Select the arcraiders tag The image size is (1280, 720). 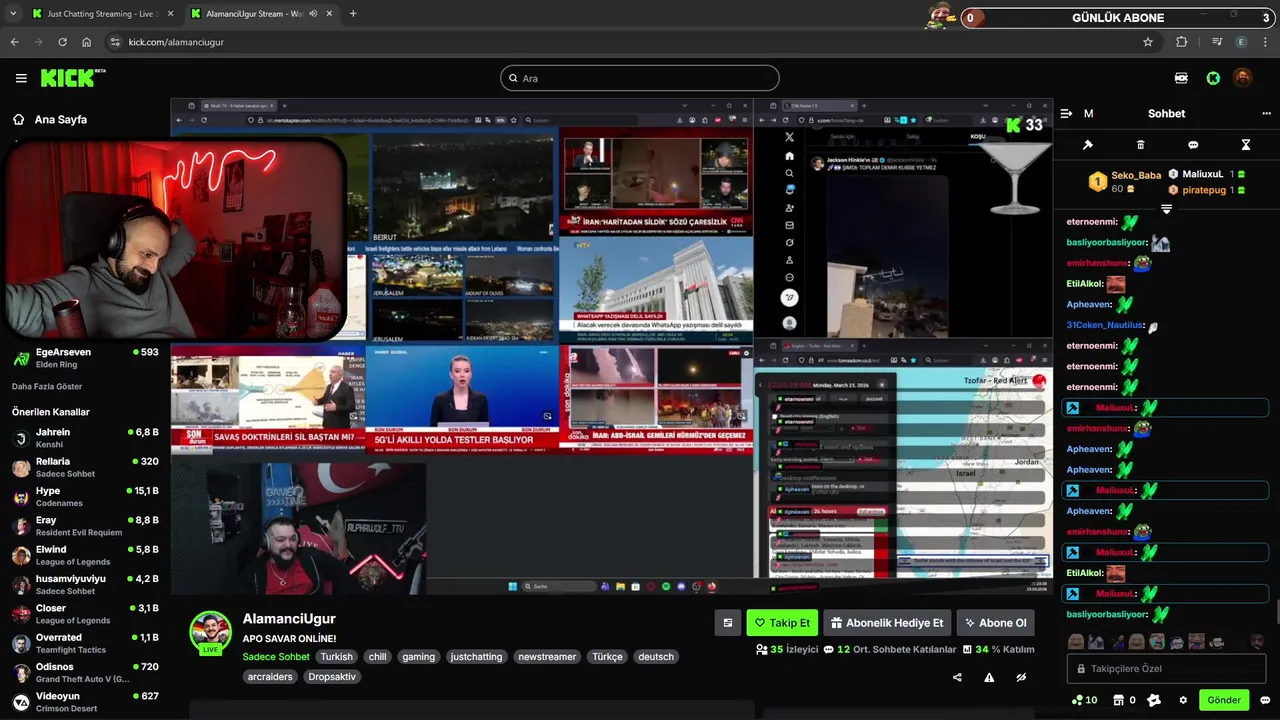(270, 677)
